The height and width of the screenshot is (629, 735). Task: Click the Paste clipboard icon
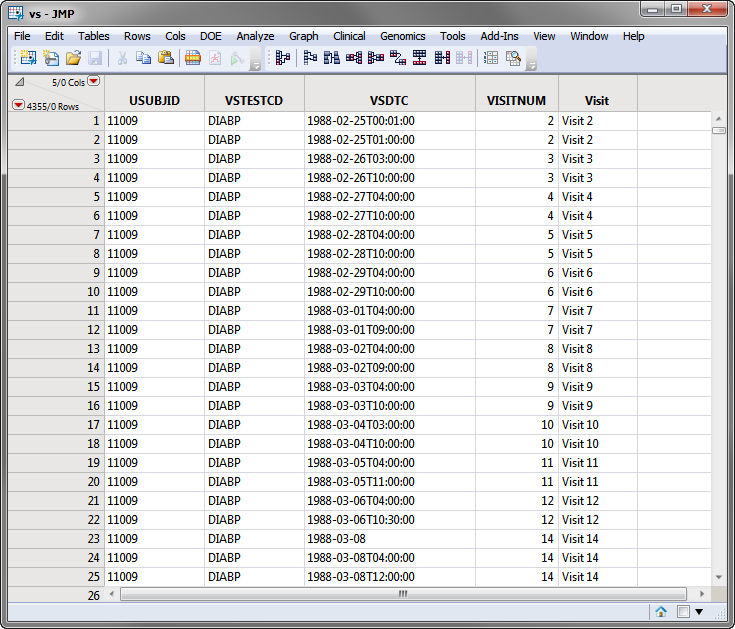166,58
